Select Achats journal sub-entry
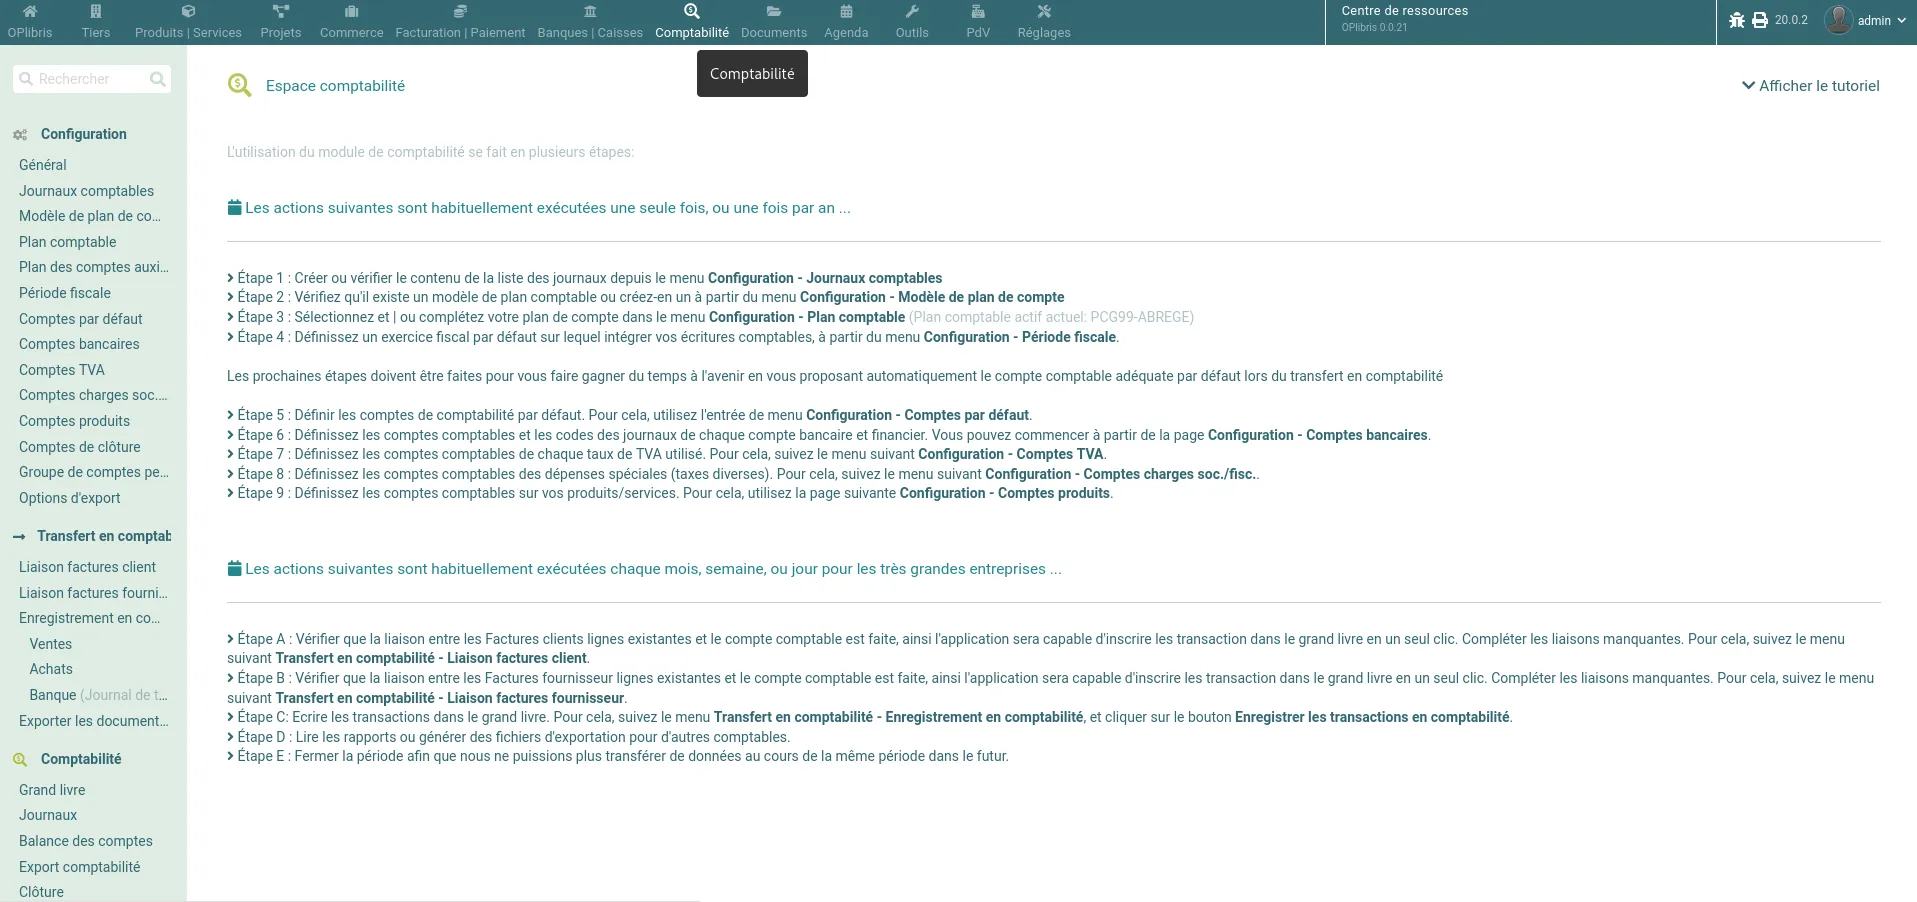 coord(51,669)
